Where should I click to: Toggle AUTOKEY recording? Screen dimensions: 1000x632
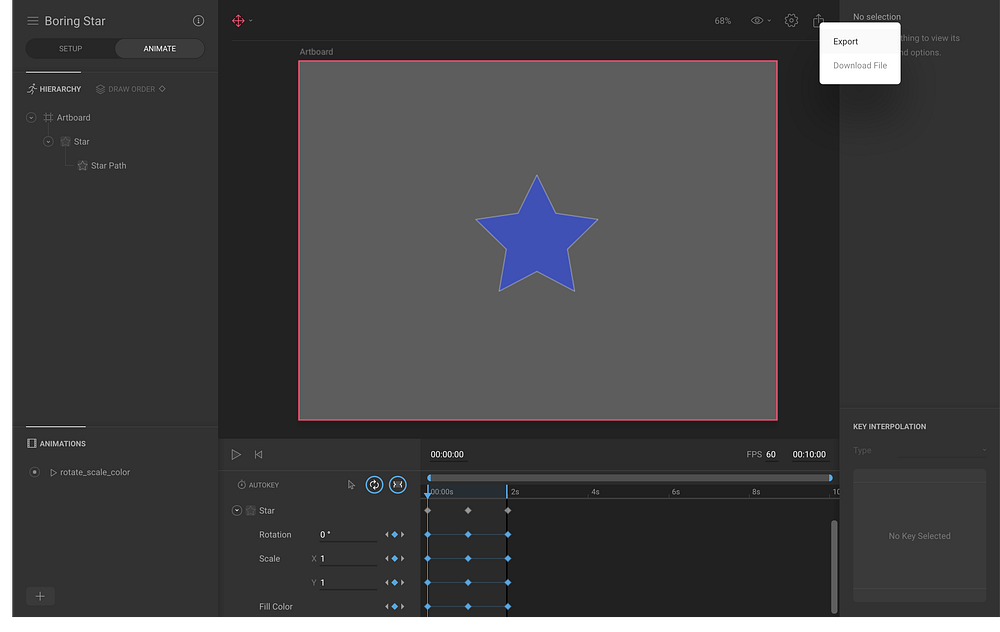click(261, 484)
